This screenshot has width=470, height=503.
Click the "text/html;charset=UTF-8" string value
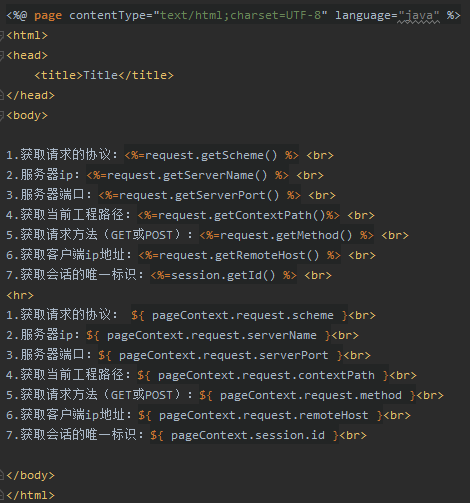click(x=240, y=15)
